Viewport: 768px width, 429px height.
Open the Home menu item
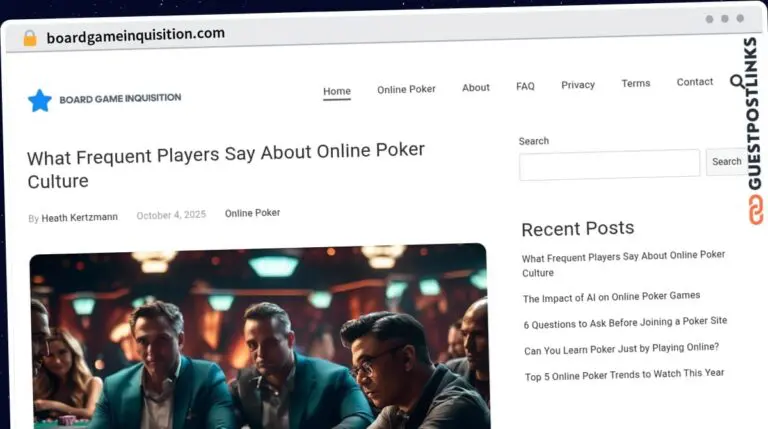336,91
